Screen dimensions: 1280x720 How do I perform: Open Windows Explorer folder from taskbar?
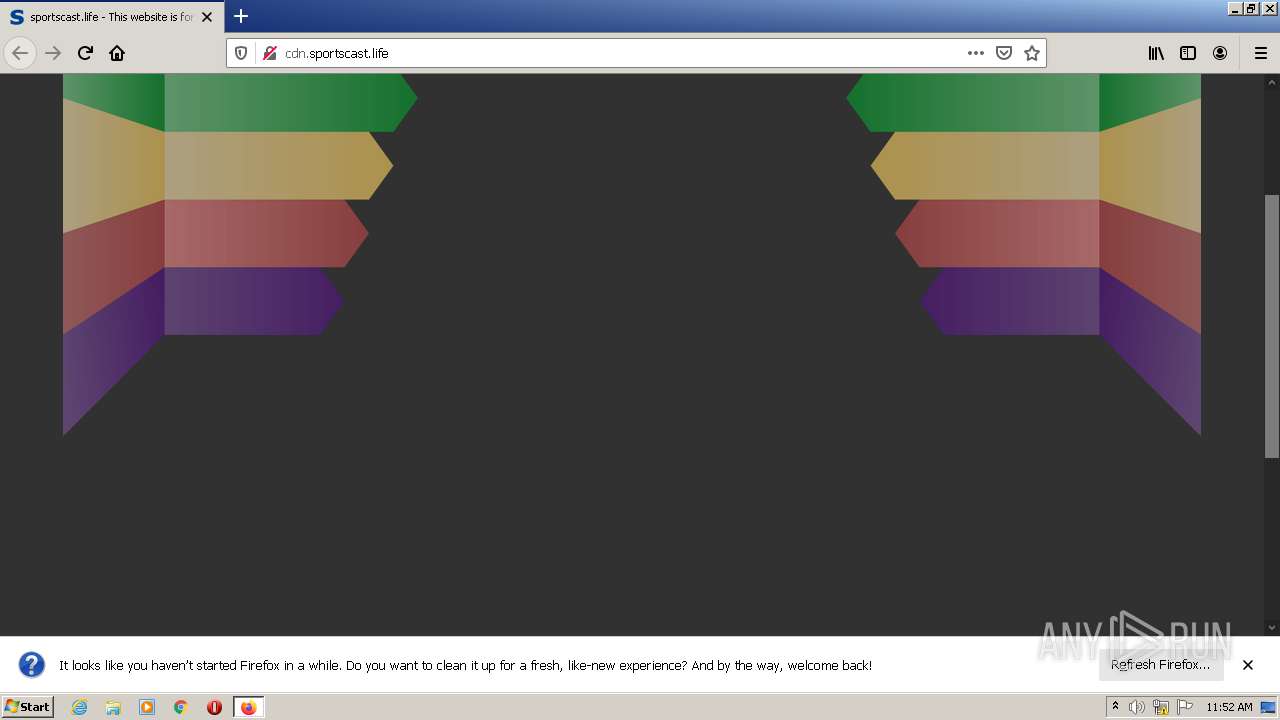[x=113, y=707]
